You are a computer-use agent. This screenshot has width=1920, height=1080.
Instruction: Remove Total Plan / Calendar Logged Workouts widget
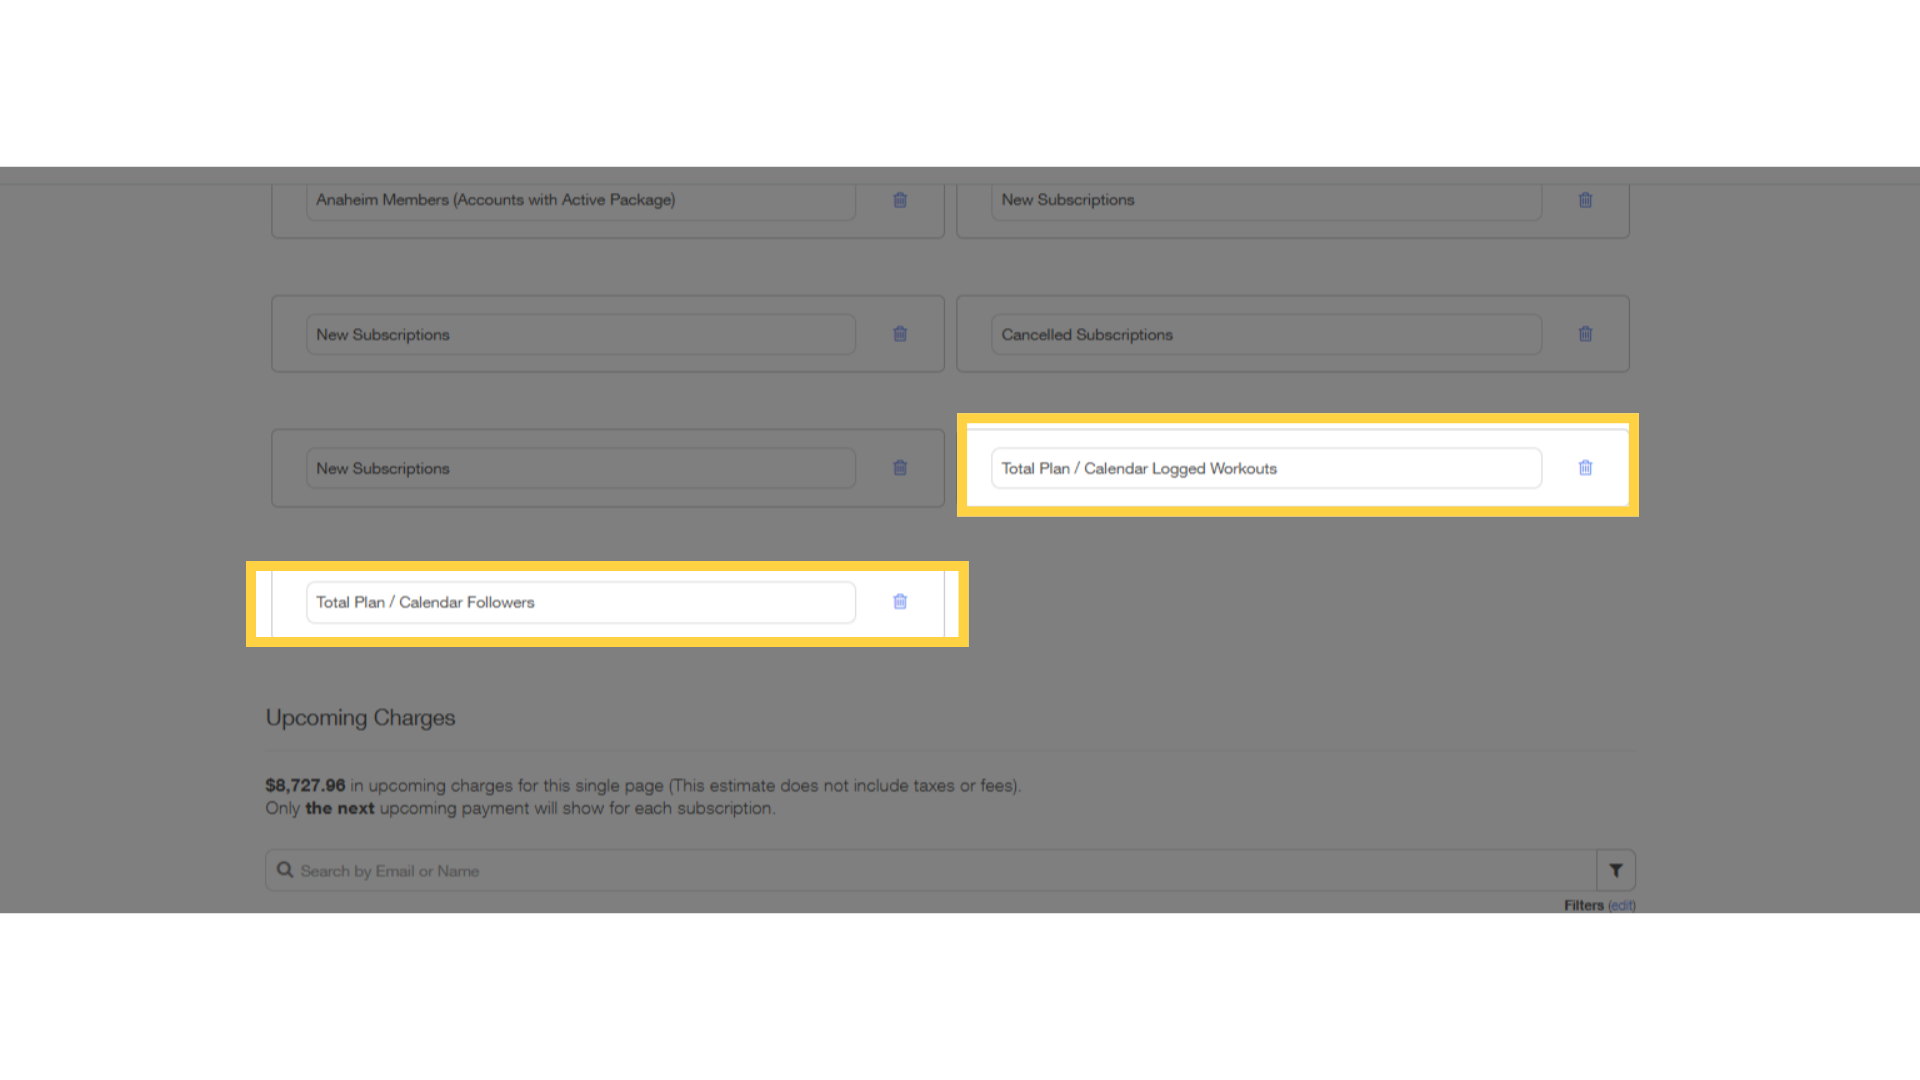(x=1585, y=468)
